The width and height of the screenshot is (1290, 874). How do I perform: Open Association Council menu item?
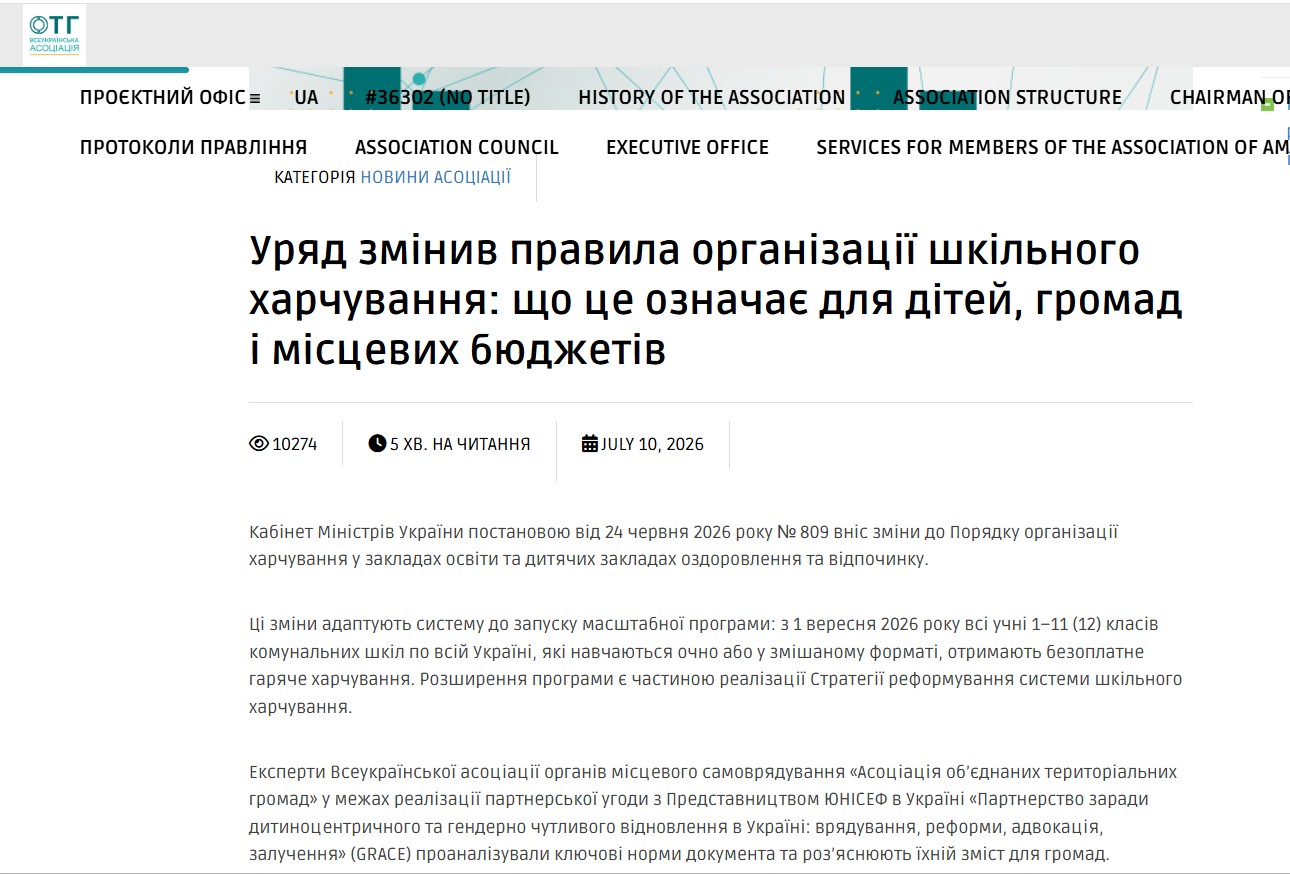[457, 148]
